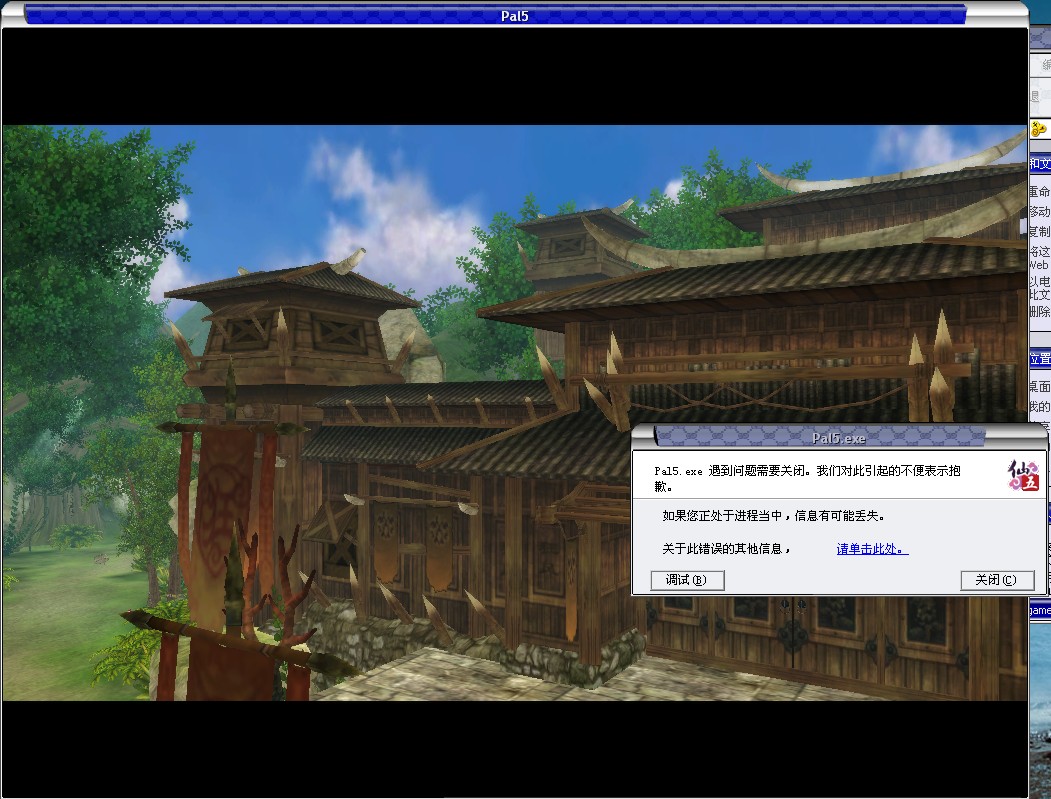The width and height of the screenshot is (1051, 799).
Task: Select 删除 delete task in side panel
Action: [x=1040, y=311]
